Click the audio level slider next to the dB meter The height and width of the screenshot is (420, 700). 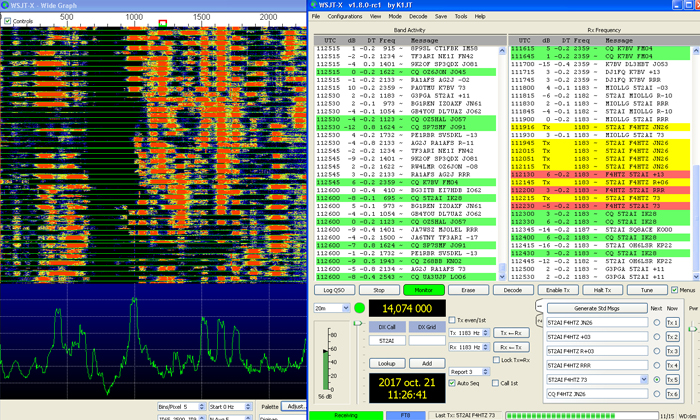coord(358,323)
